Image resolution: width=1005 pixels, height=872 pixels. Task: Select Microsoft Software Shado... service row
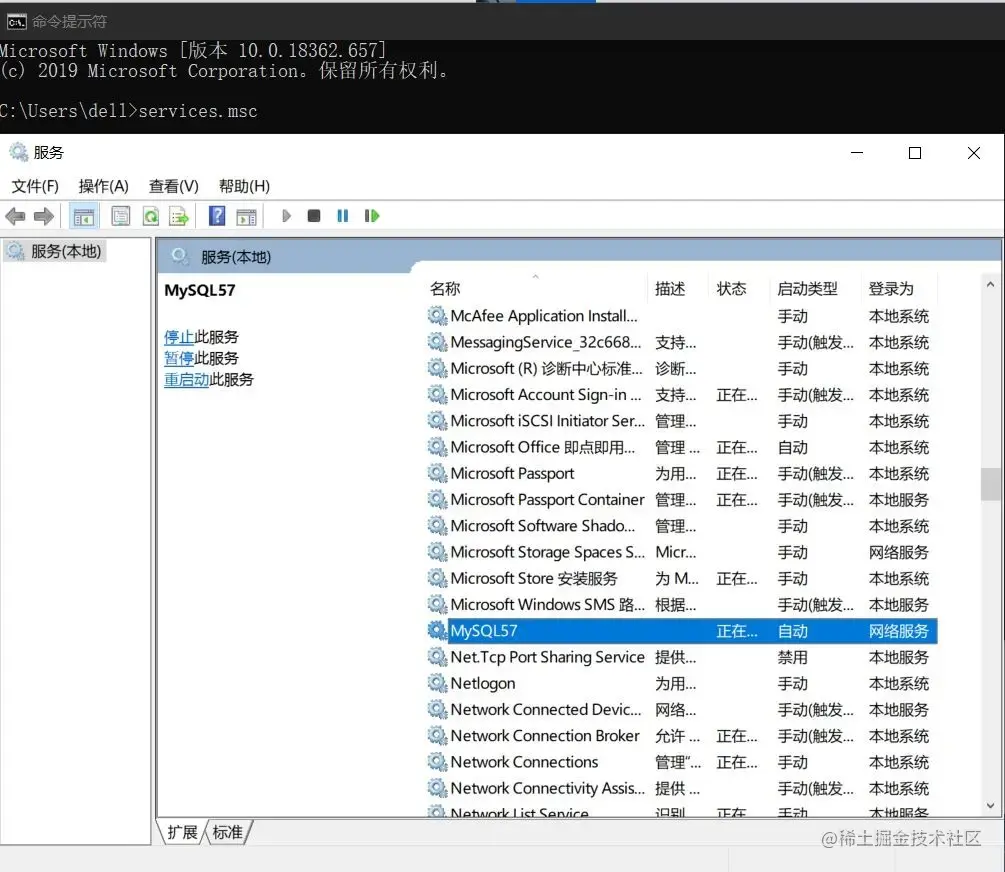(x=682, y=526)
